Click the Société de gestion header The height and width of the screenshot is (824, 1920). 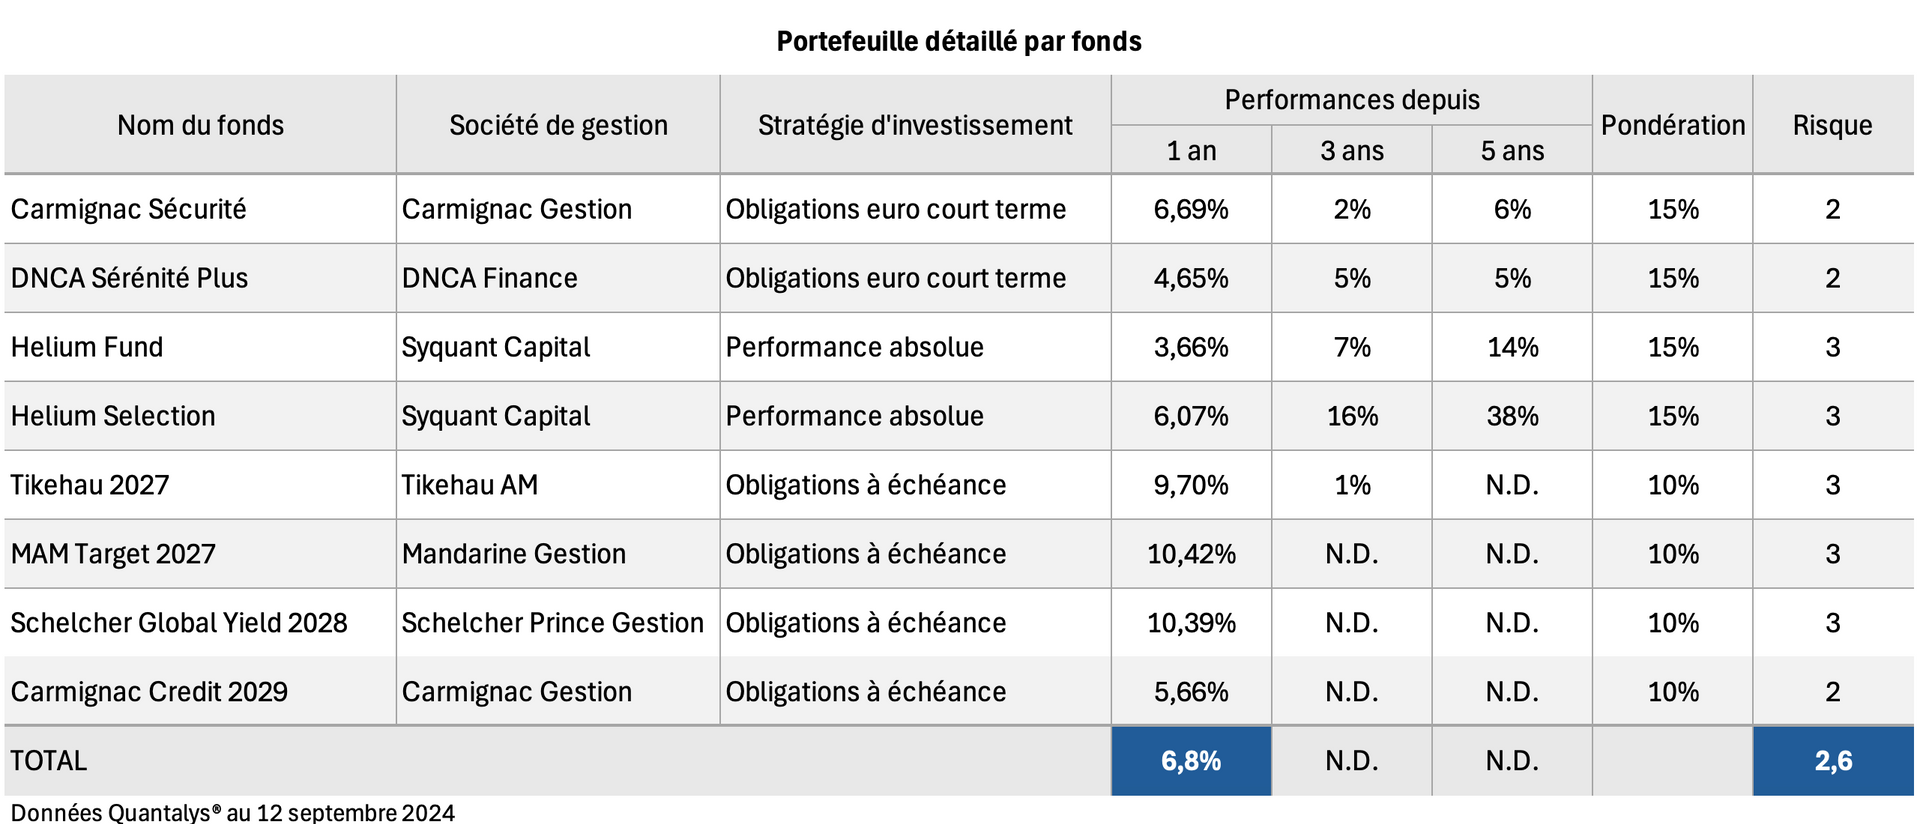pyautogui.click(x=558, y=125)
